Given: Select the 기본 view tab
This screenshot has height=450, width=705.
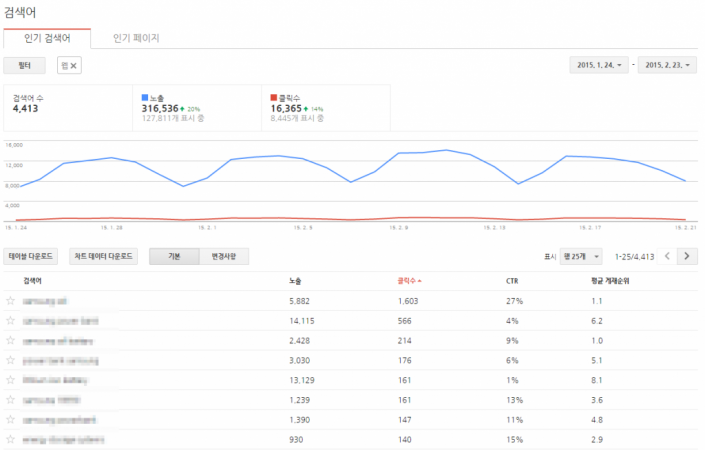Looking at the screenshot, I should 174,256.
